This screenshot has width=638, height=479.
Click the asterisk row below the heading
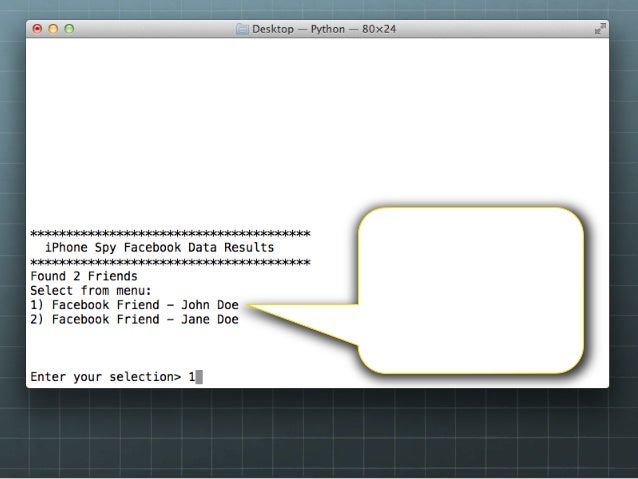[x=170, y=262]
